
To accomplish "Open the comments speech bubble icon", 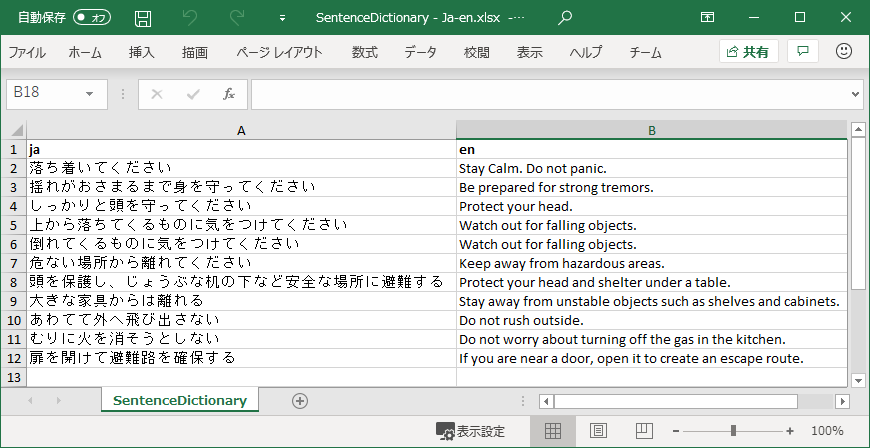I will pyautogui.click(x=802, y=52).
